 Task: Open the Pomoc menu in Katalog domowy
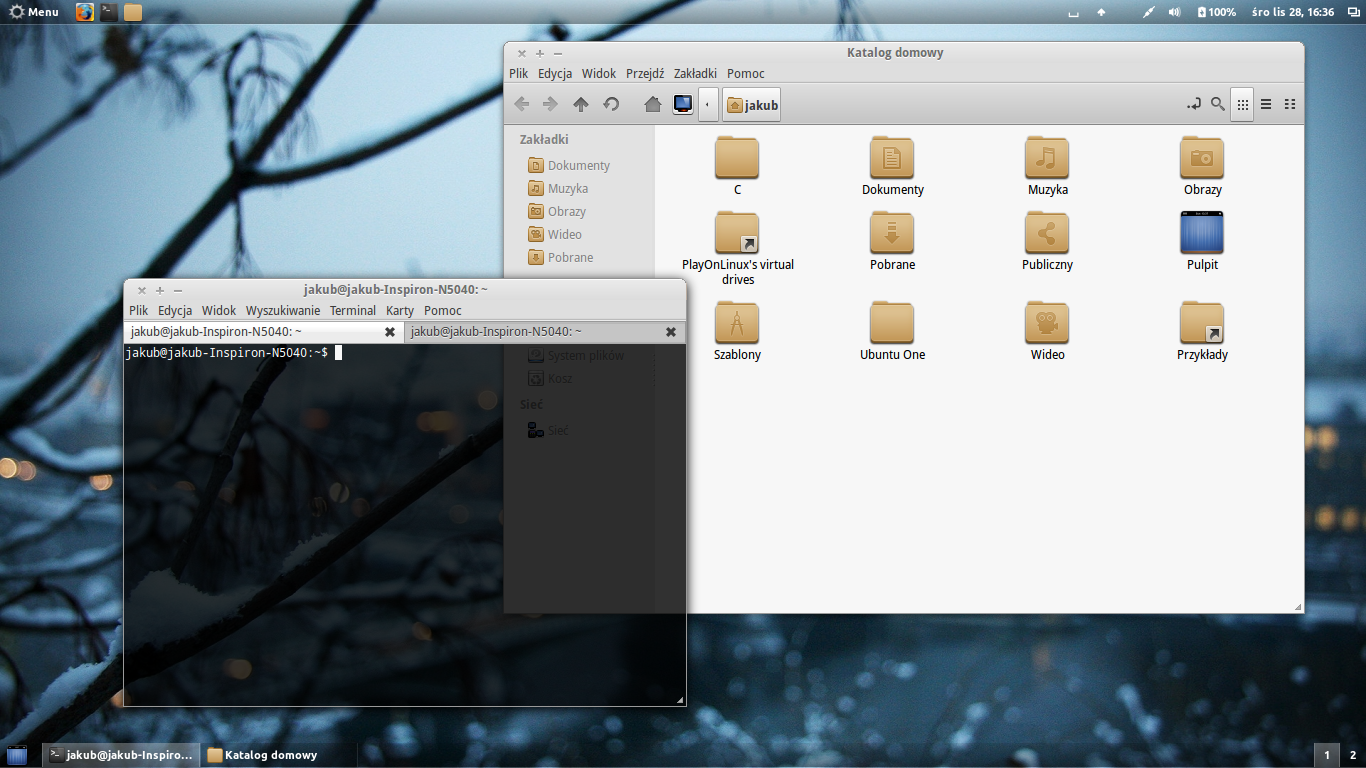tap(746, 73)
